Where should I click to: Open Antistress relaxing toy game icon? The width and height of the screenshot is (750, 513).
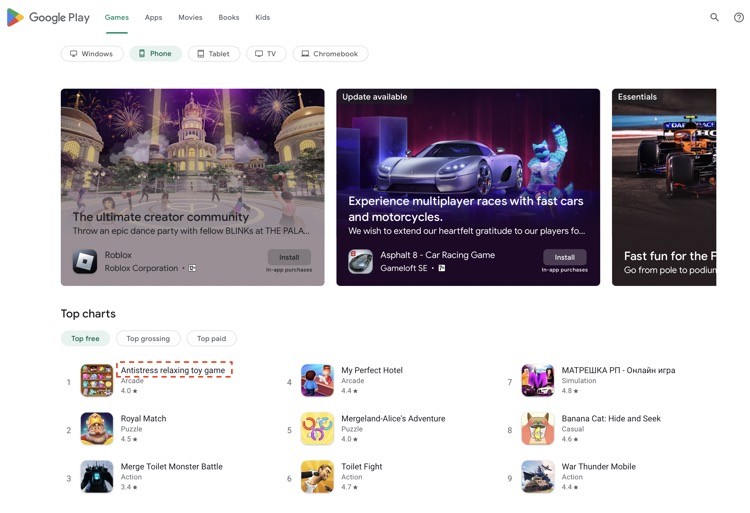97,380
